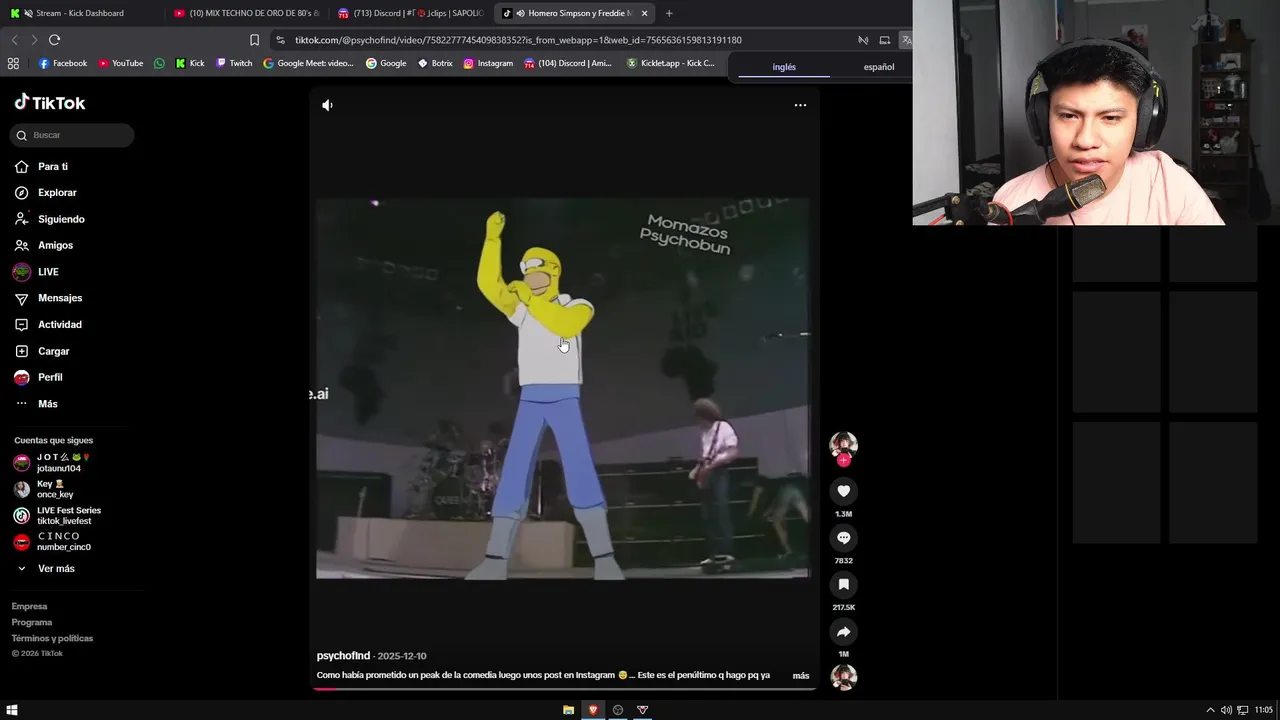The height and width of the screenshot is (720, 1280).
Task: Open the Facebook bookmark
Action: 63,63
